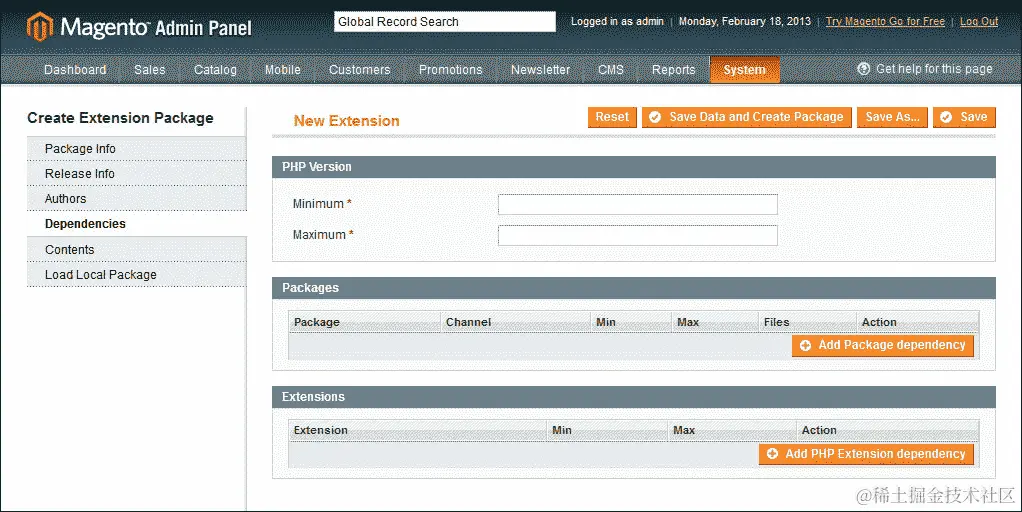Click the Save As... button
This screenshot has width=1022, height=512.
click(892, 117)
